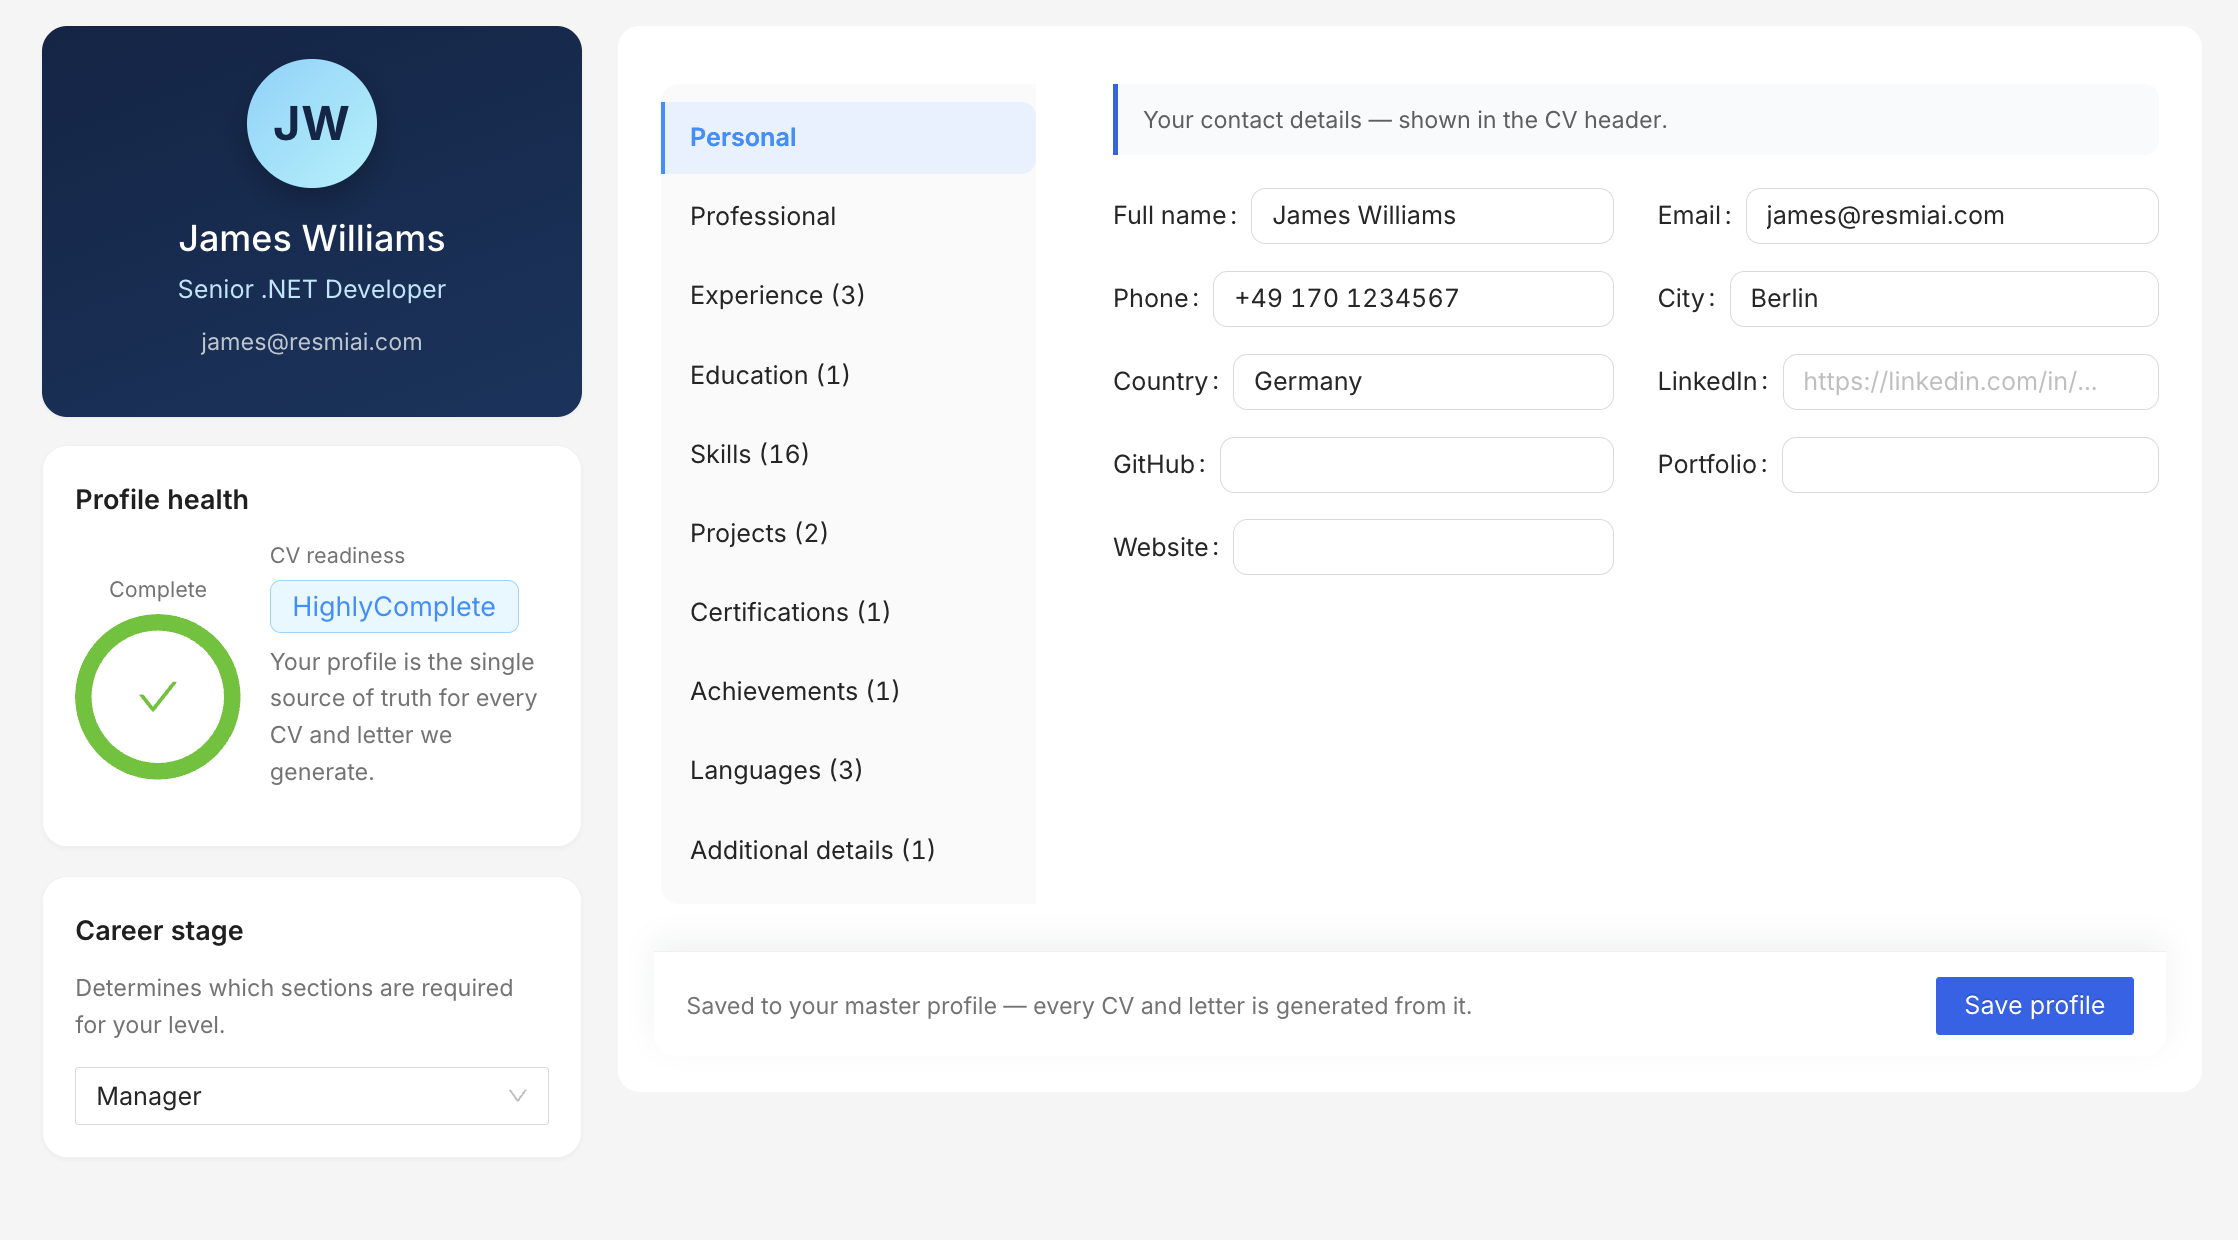The height and width of the screenshot is (1240, 2238).
Task: View Projects (2) section
Action: pos(848,533)
